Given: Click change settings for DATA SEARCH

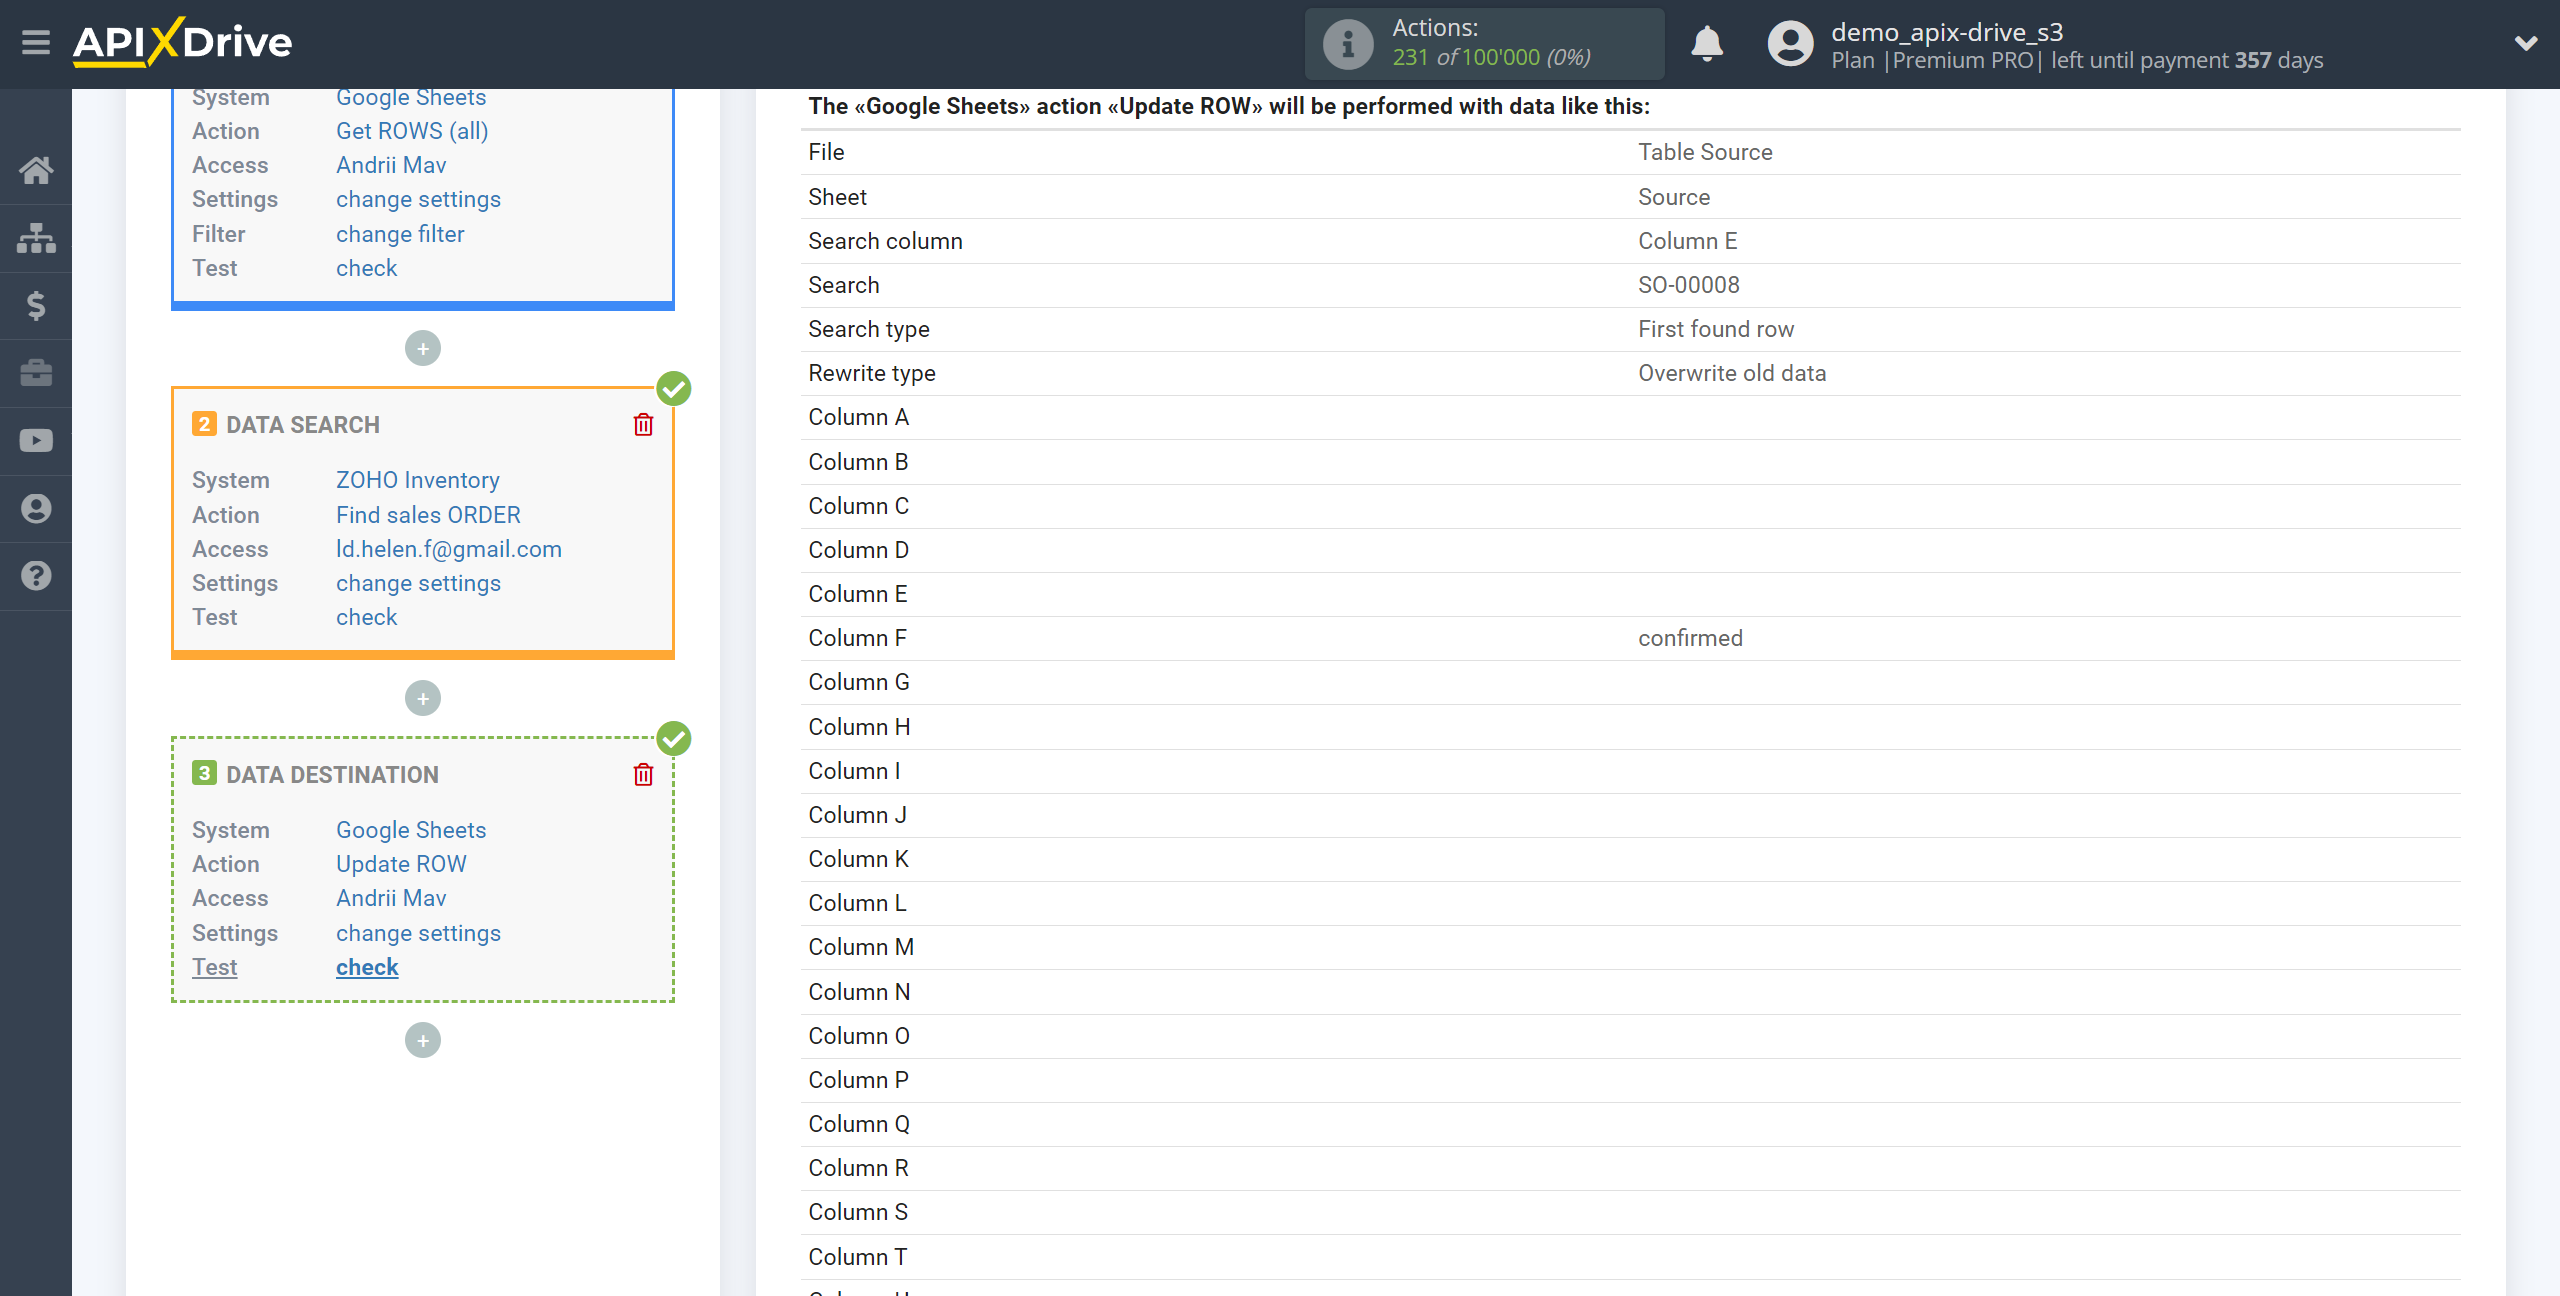Looking at the screenshot, I should 416,582.
